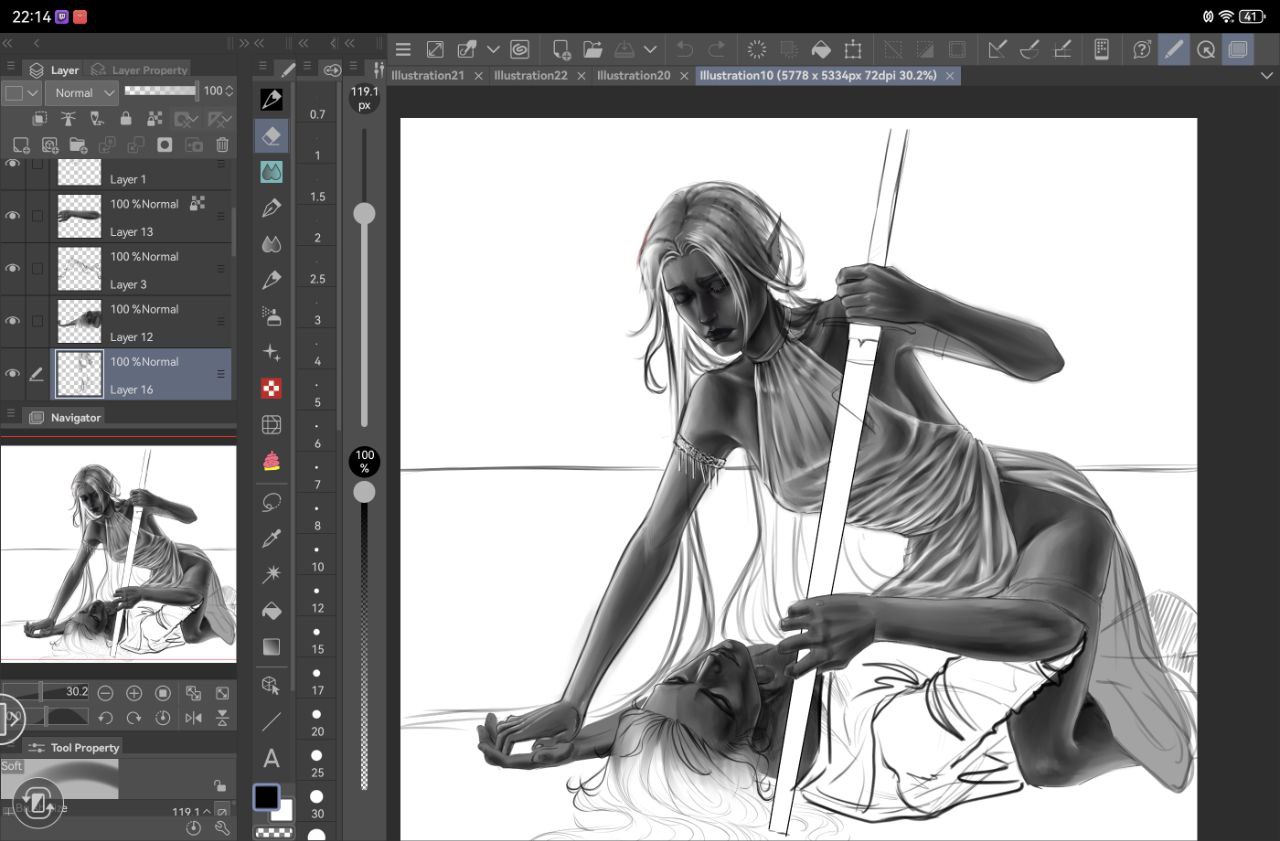Click the black main color swatch
The height and width of the screenshot is (841, 1280).
tap(266, 796)
